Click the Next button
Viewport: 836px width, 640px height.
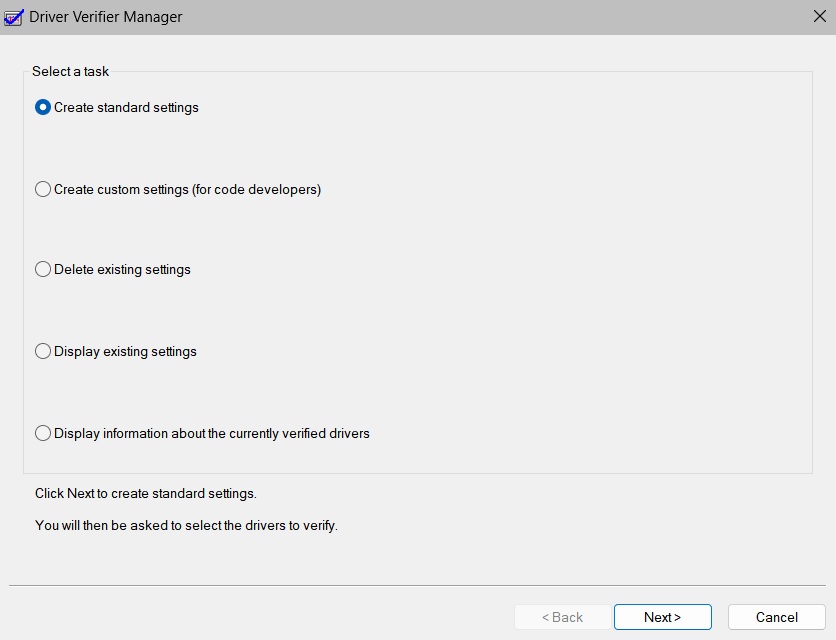tap(662, 617)
